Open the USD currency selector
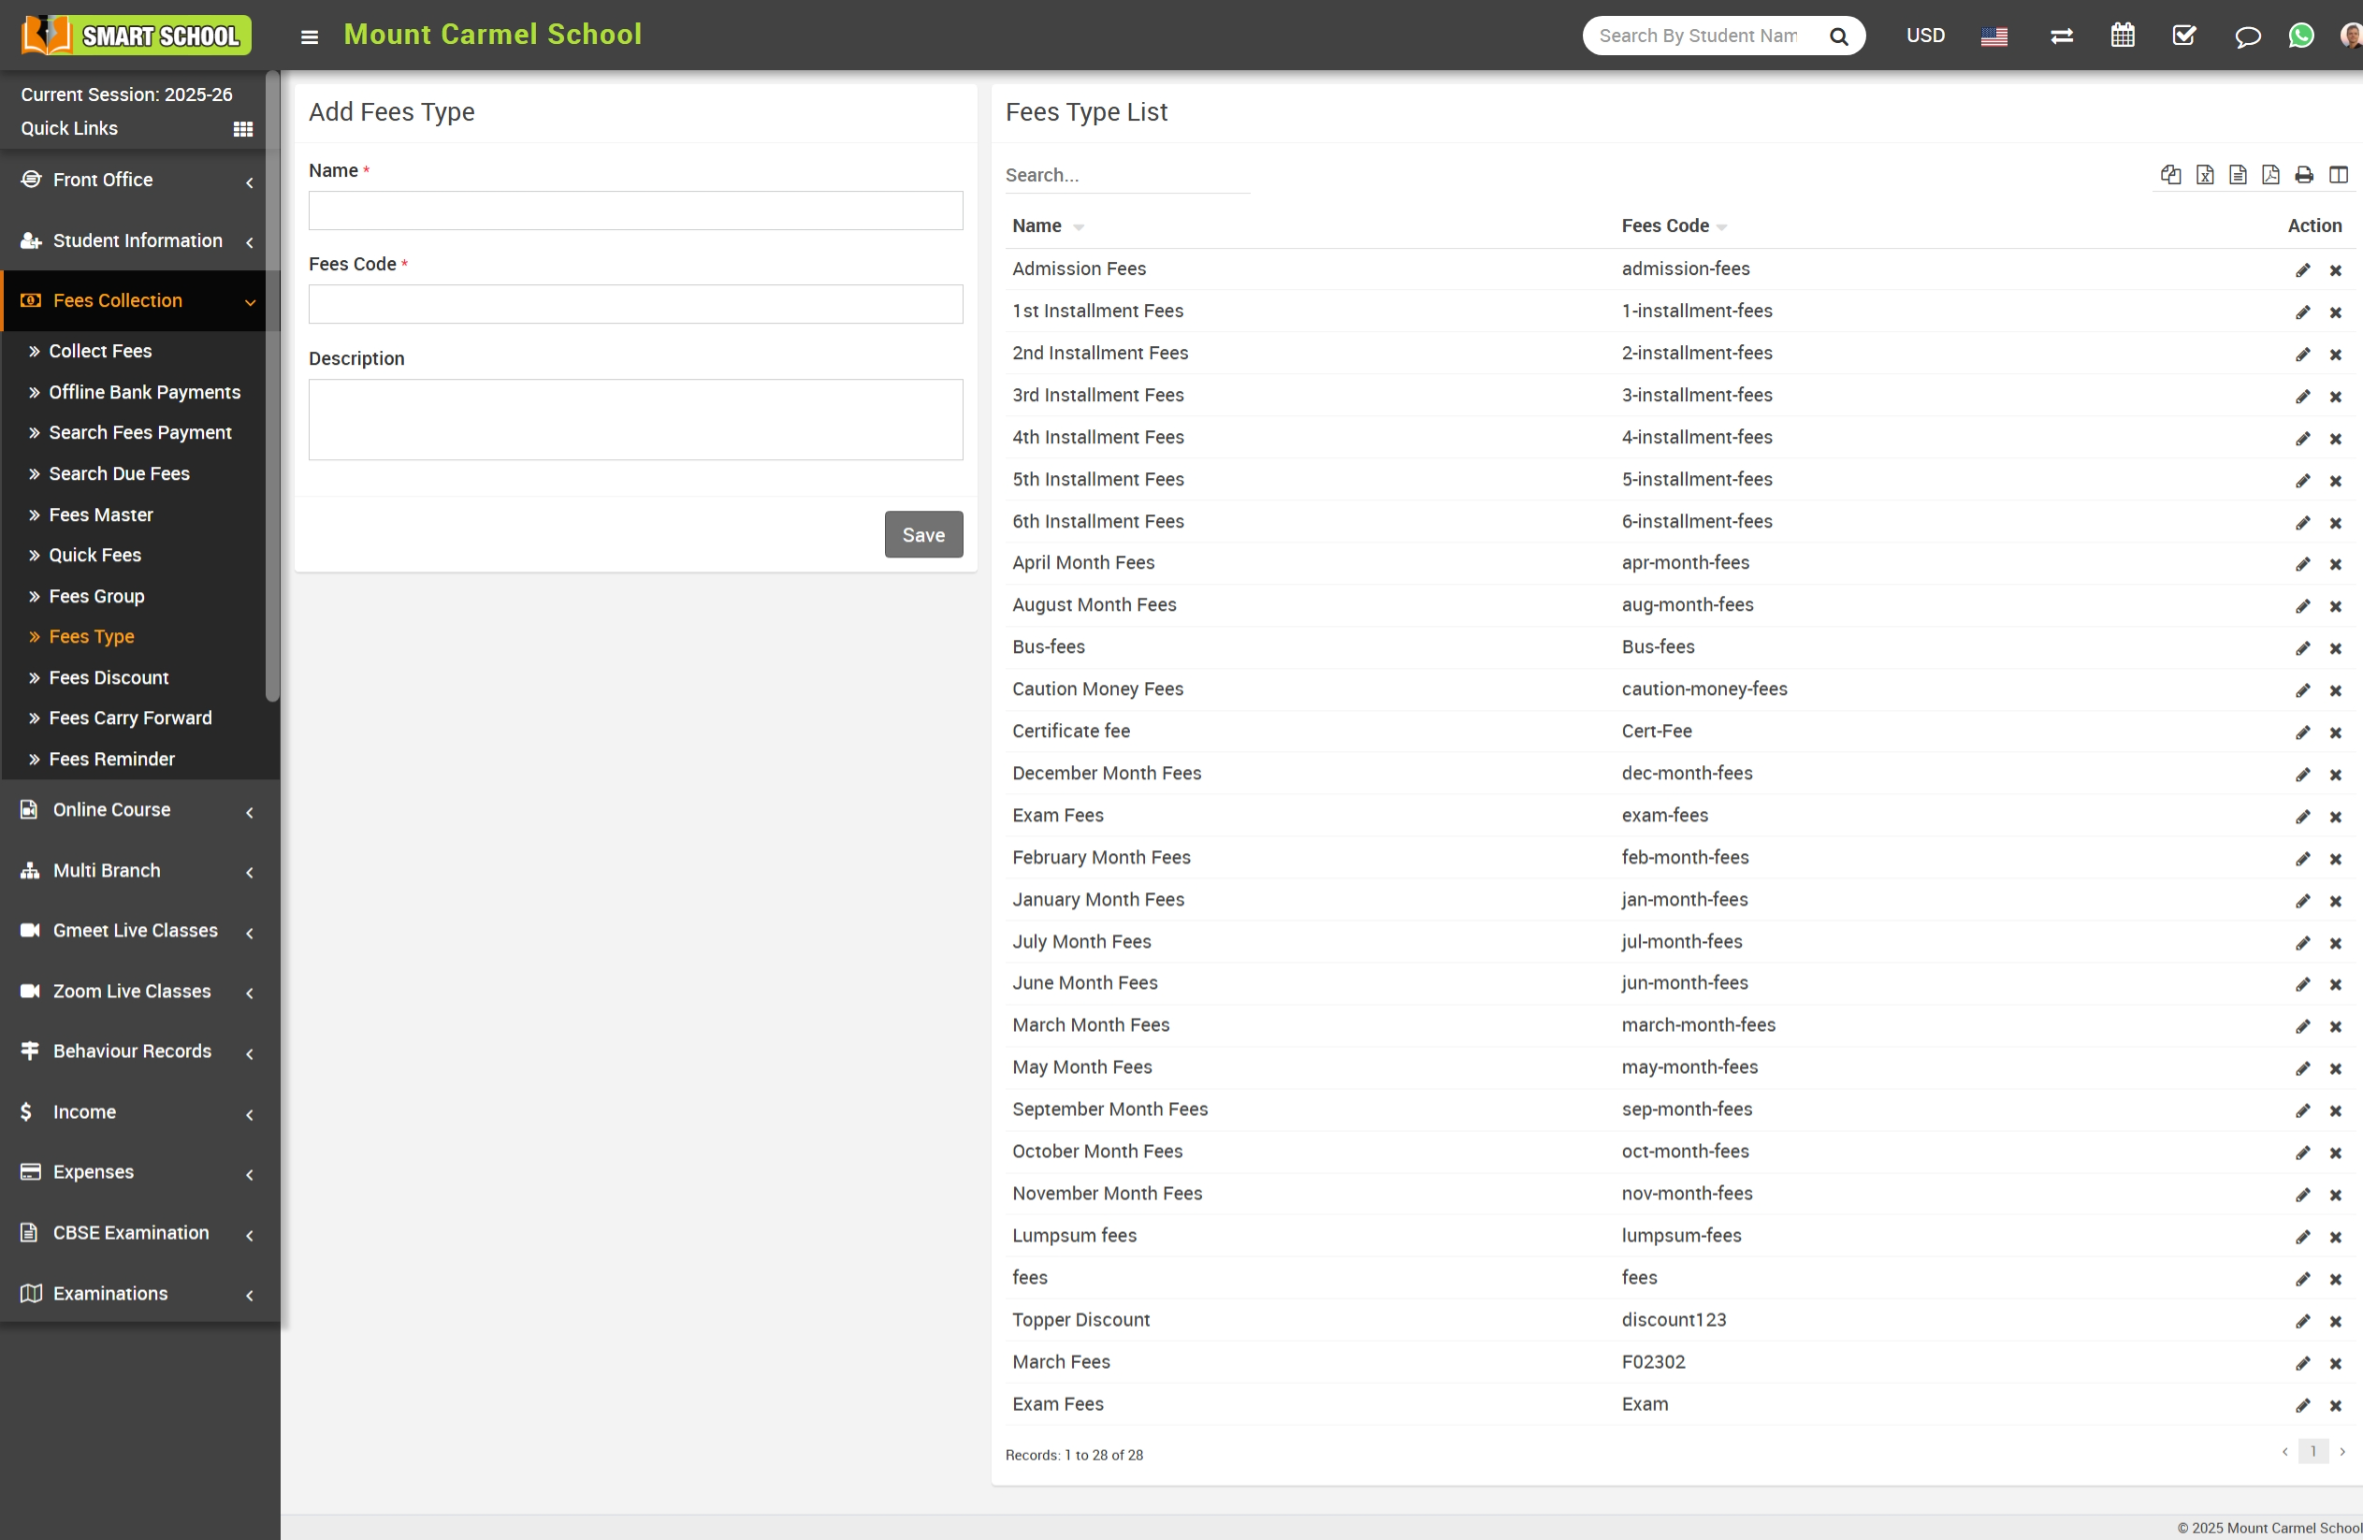Viewport: 2363px width, 1540px height. 1925,36
